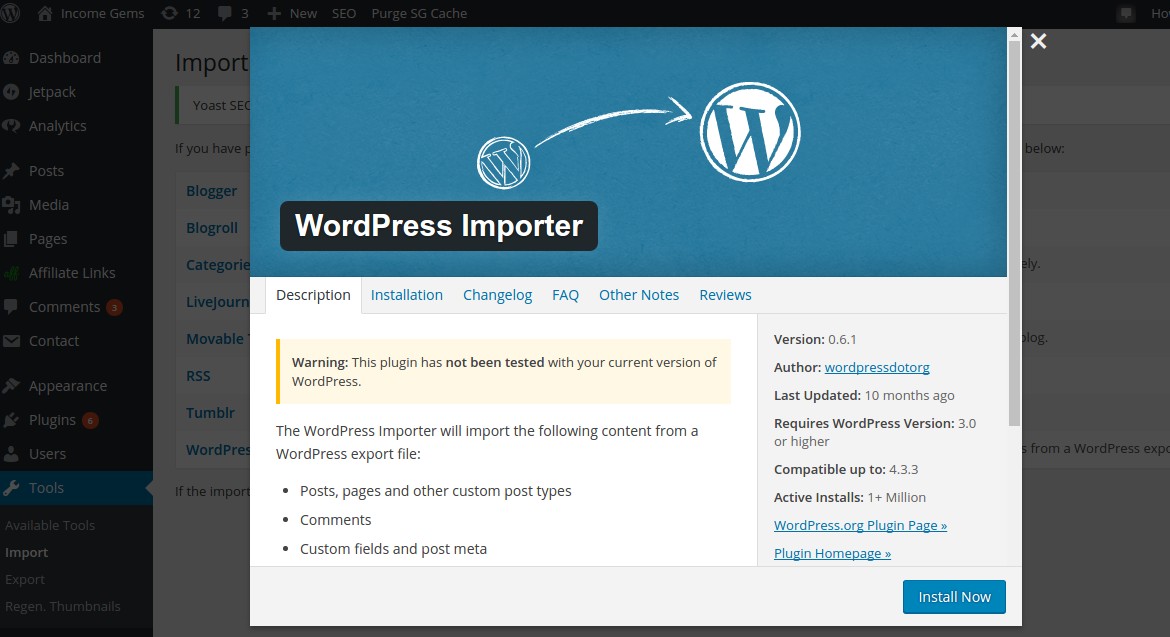Open the Plugin Homepage link
The height and width of the screenshot is (637, 1170).
click(832, 553)
